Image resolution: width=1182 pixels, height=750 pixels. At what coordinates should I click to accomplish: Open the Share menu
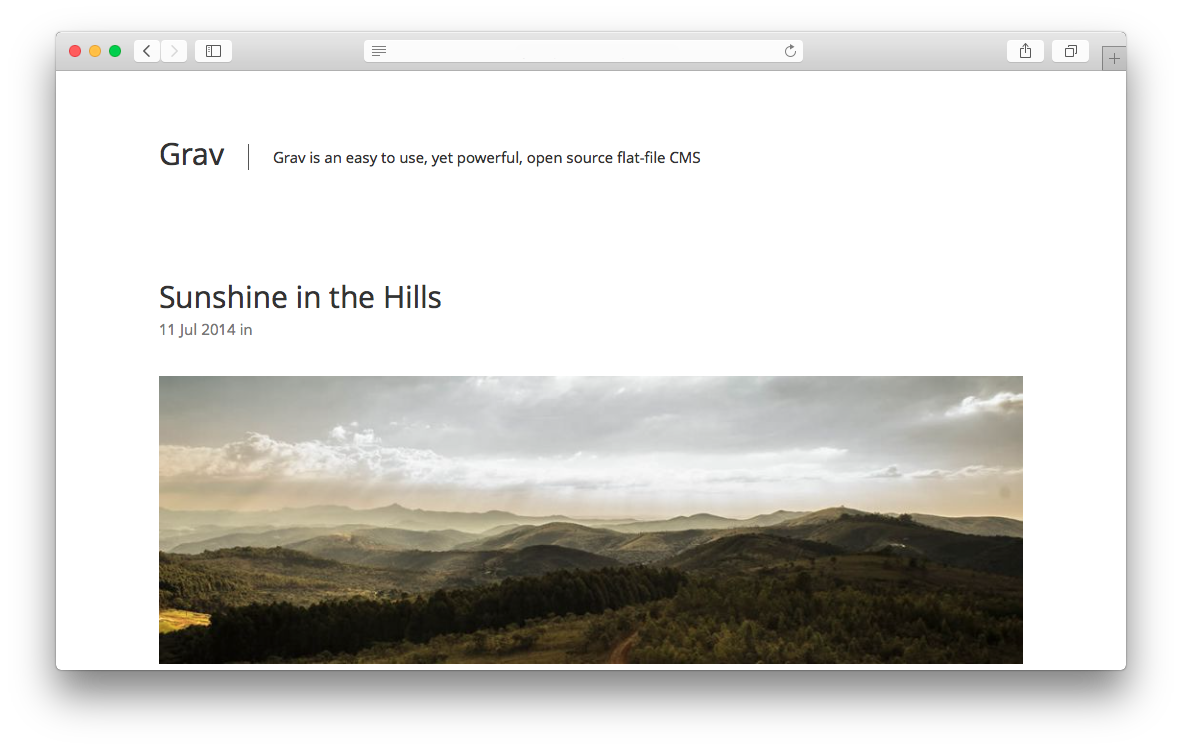click(x=1025, y=51)
